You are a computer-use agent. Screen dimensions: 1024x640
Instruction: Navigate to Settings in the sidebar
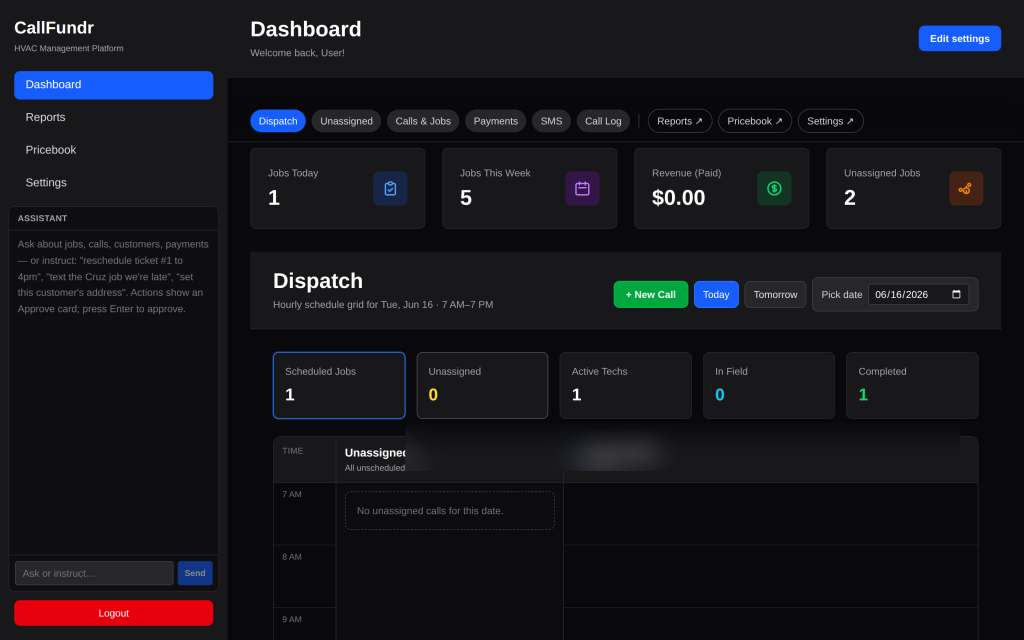(114, 183)
